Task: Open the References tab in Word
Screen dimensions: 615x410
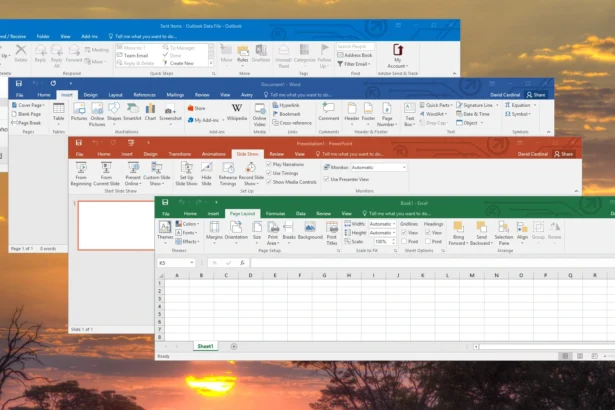Action: (x=144, y=95)
